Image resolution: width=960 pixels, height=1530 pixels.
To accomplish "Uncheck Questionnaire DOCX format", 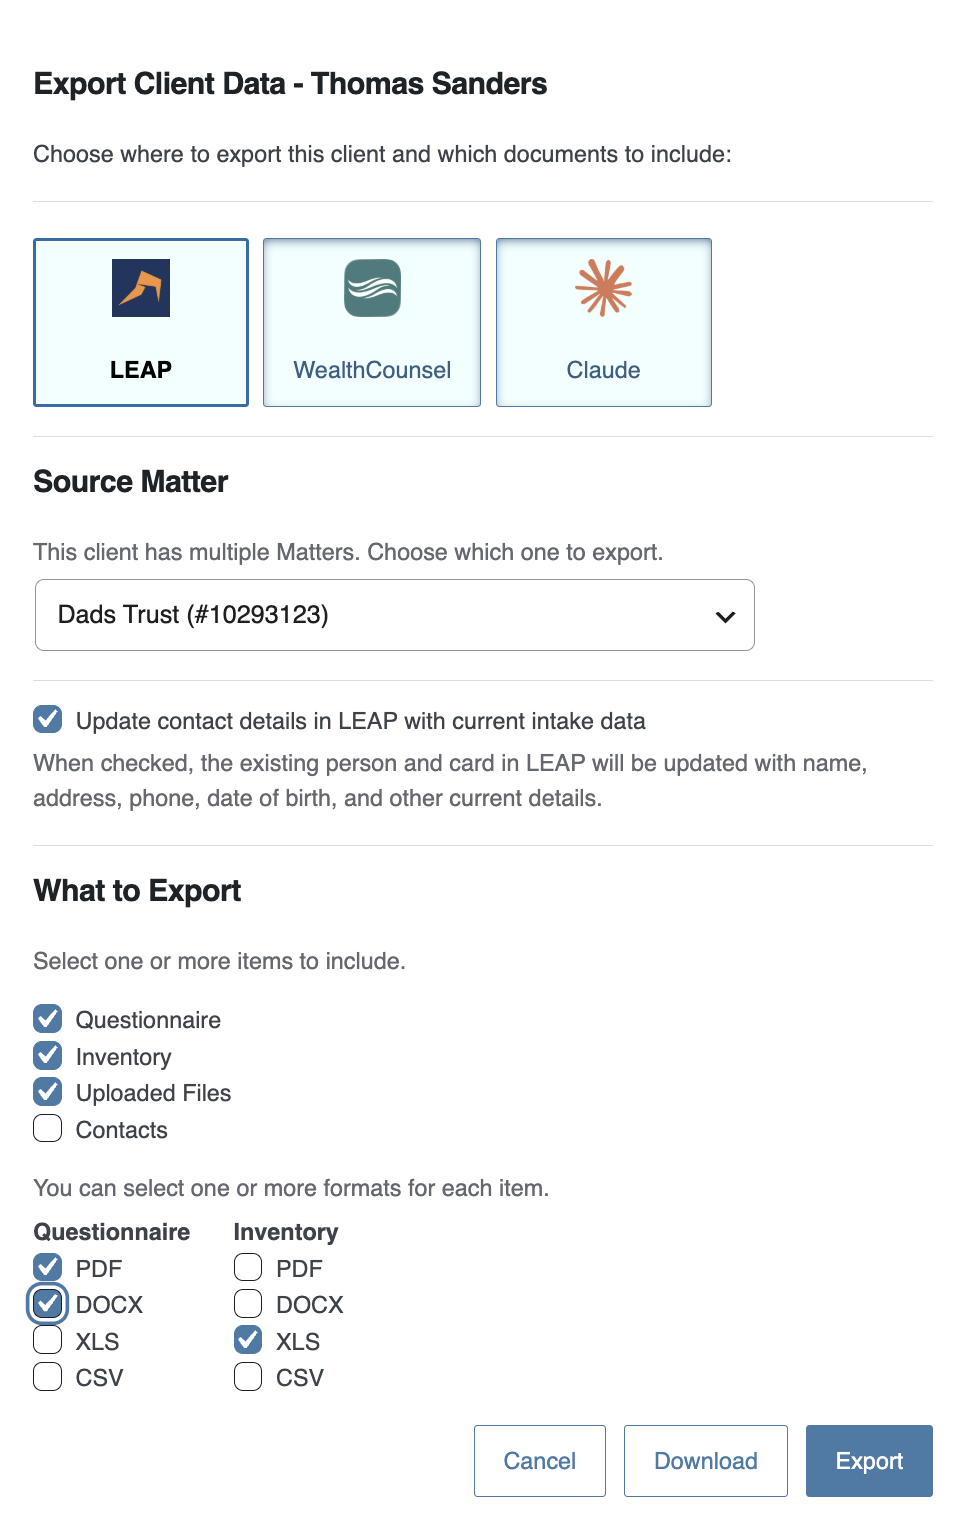I will [48, 1303].
